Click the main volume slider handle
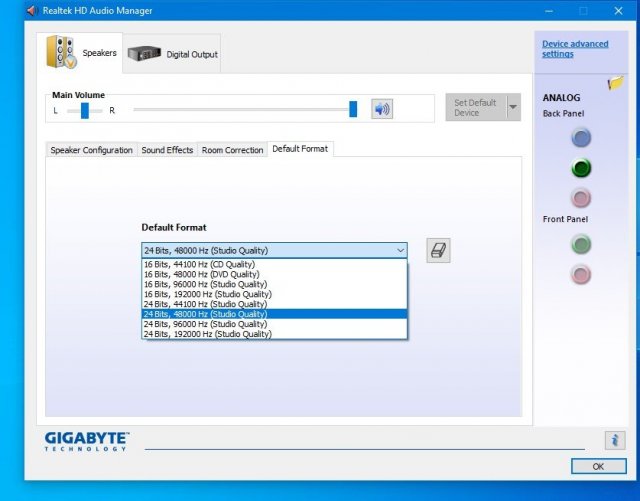Image resolution: width=640 pixels, height=501 pixels. coord(353,109)
